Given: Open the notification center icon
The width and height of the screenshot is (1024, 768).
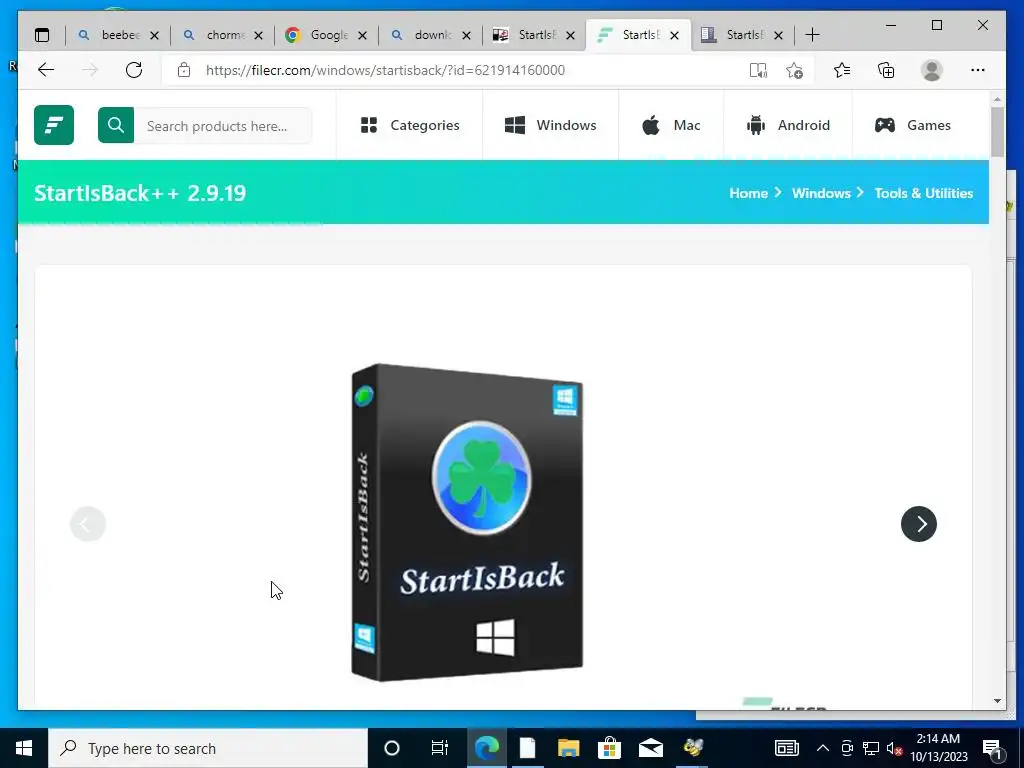Looking at the screenshot, I should pos(992,748).
